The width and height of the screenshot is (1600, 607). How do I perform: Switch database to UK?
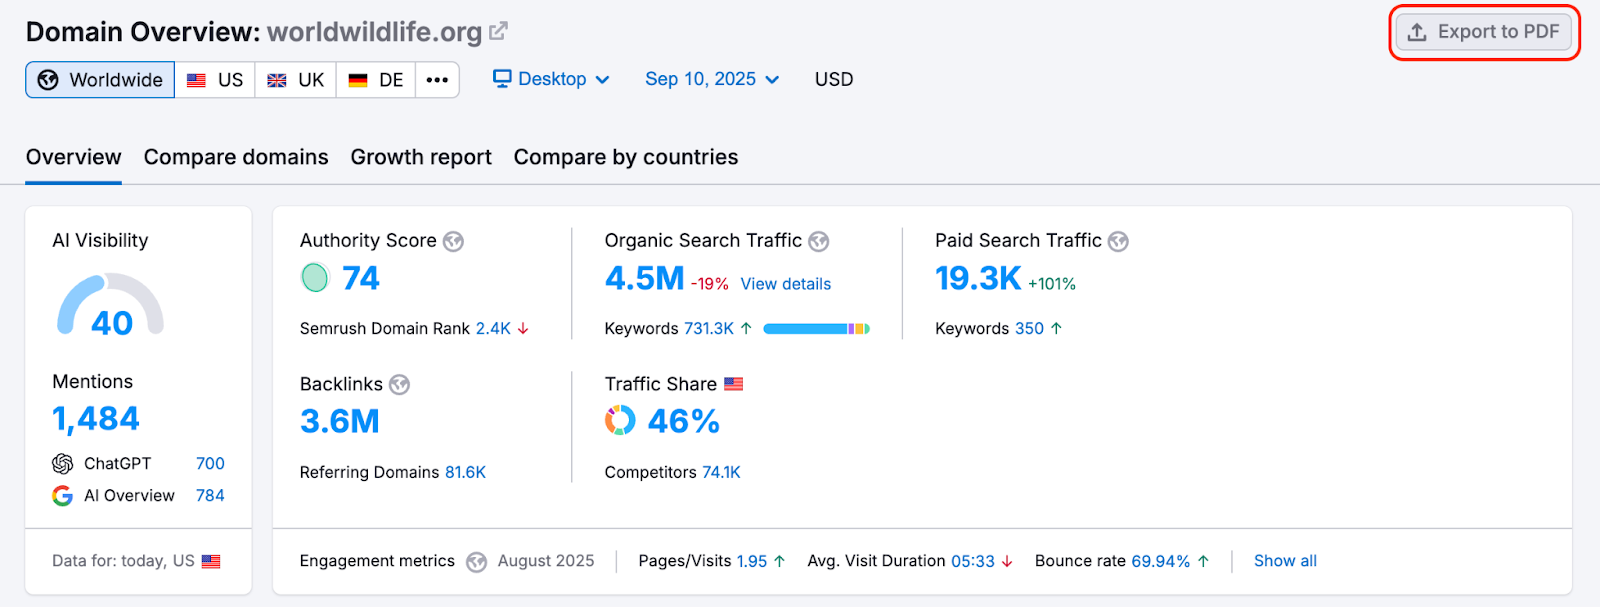tap(296, 80)
